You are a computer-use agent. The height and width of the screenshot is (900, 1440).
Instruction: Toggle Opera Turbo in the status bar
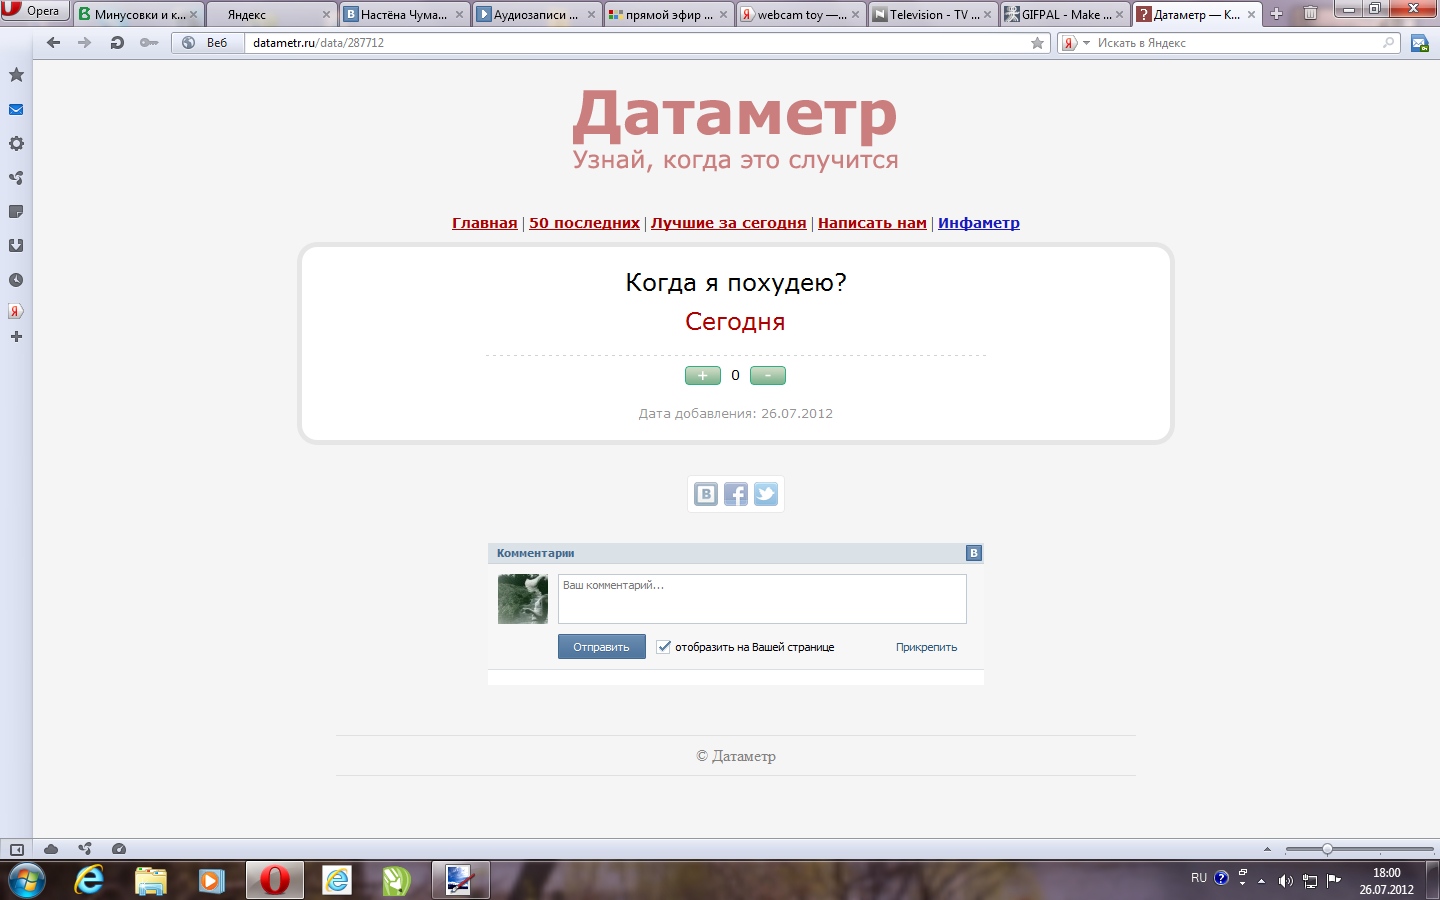(x=119, y=849)
